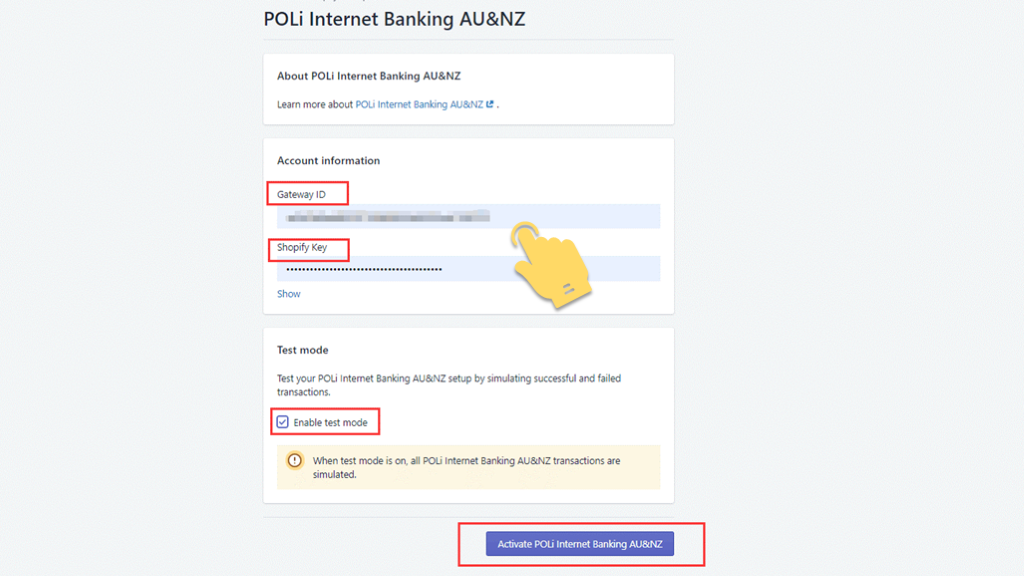This screenshot has height=576, width=1024.
Task: Click the Gateway ID field label
Action: (301, 194)
